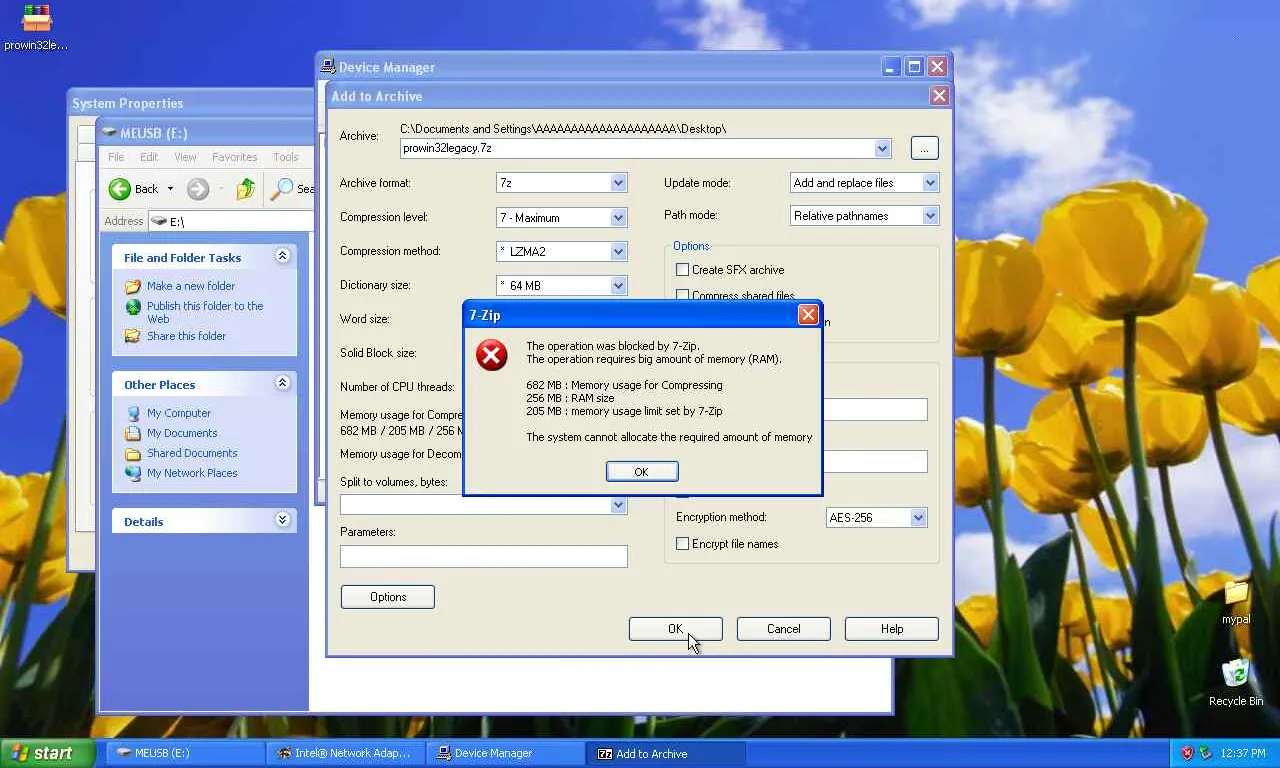Viewport: 1280px width, 768px height.
Task: Click the E:\ address bar field
Action: [x=231, y=221]
